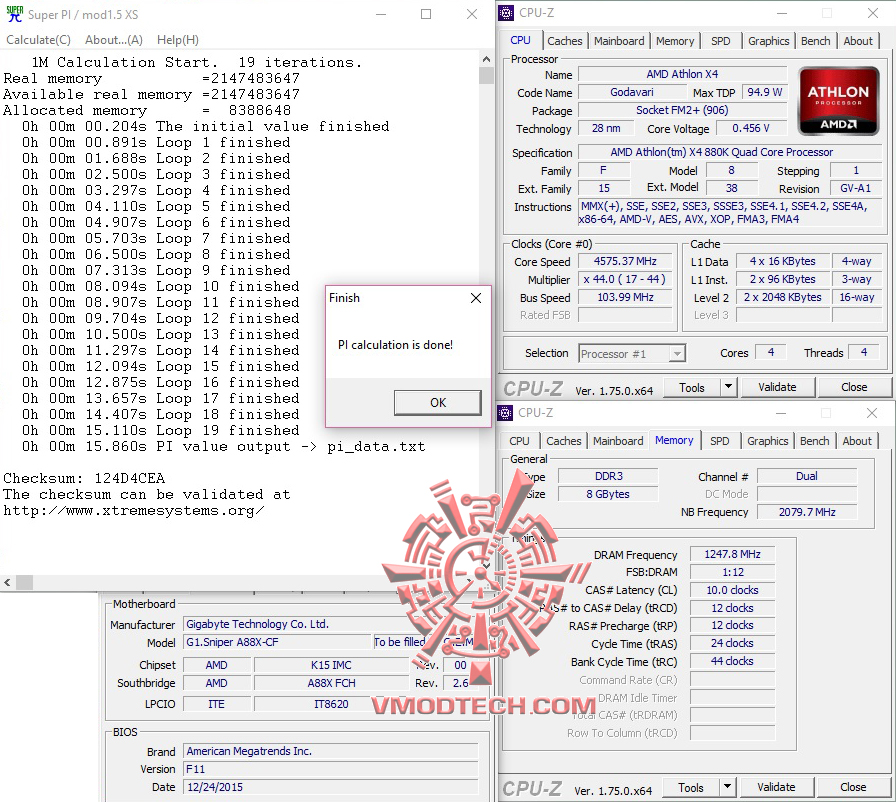896x802 pixels.
Task: Minimize the lower CPU-Z Memory window
Action: tap(781, 413)
